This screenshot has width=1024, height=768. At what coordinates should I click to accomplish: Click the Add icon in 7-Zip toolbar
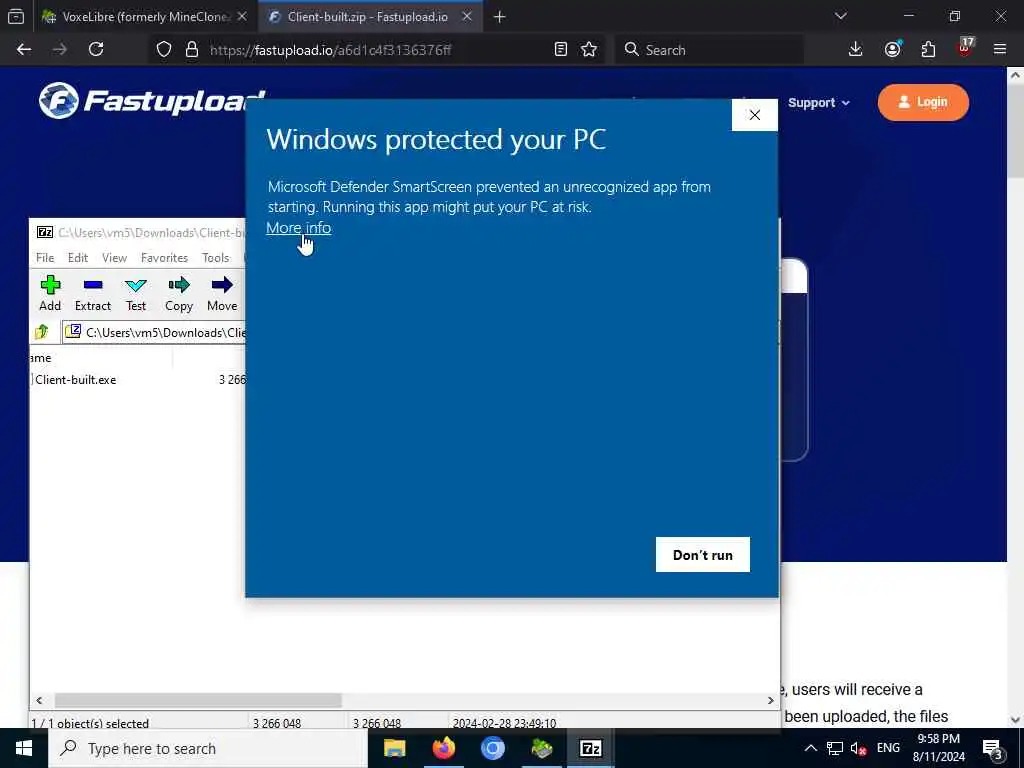tap(50, 293)
